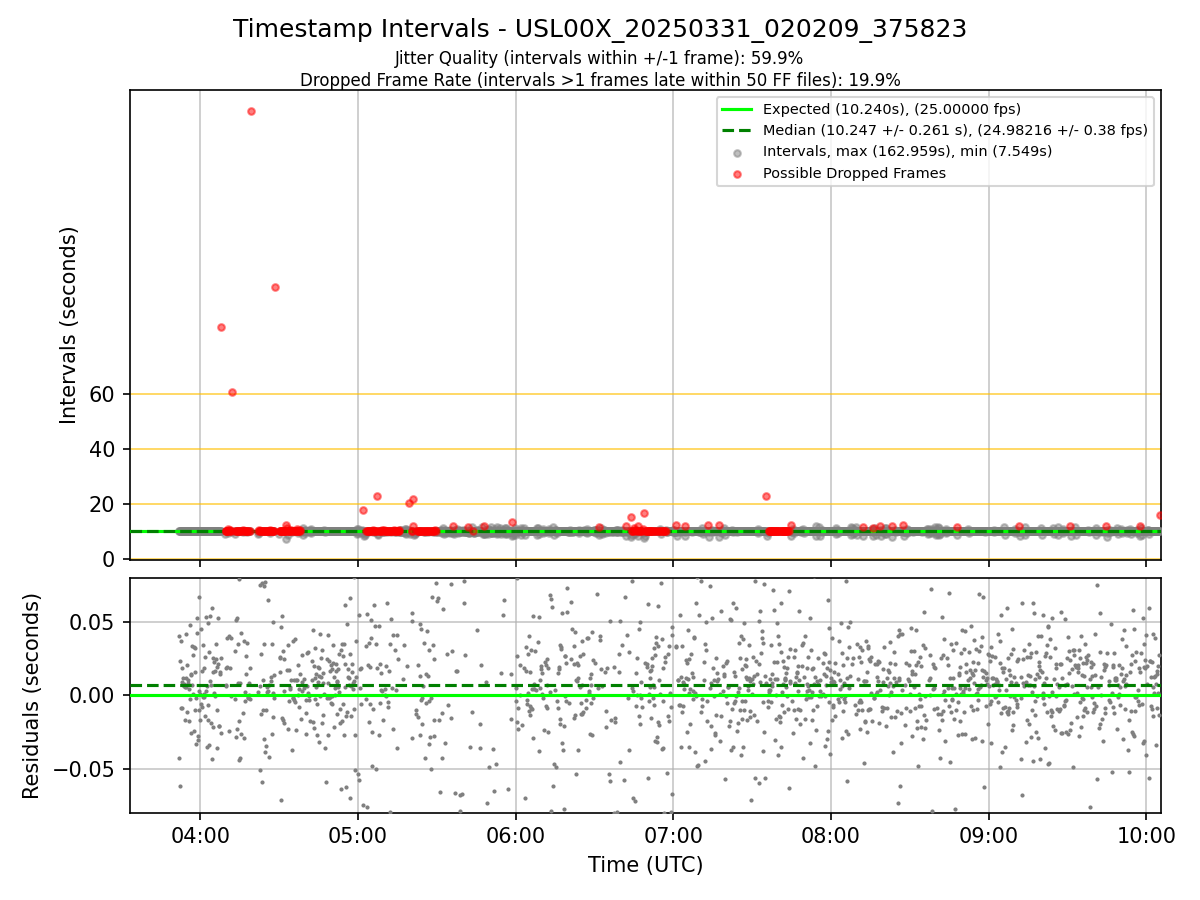
Task: Select the 'Median (10.247 +/- 0.261 s)' legend entry
Action: coord(955,130)
